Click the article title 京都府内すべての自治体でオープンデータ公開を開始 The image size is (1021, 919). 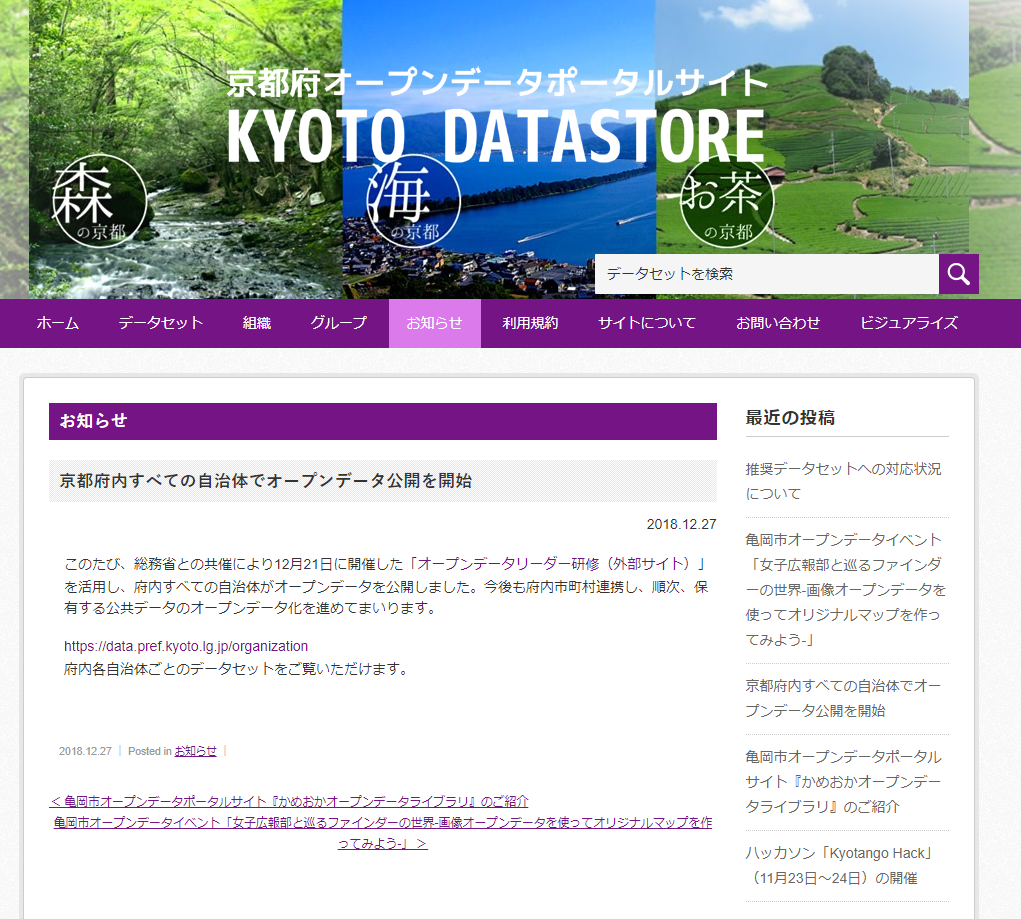[266, 480]
